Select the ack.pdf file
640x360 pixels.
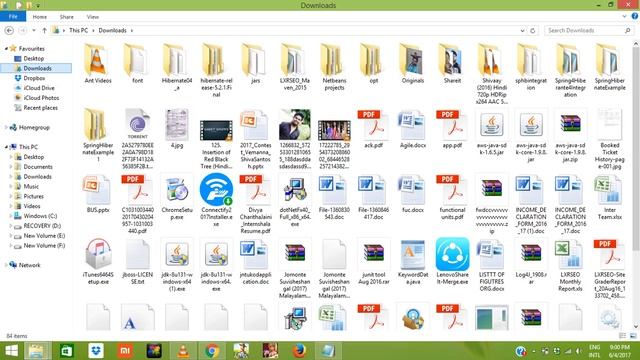pos(373,128)
